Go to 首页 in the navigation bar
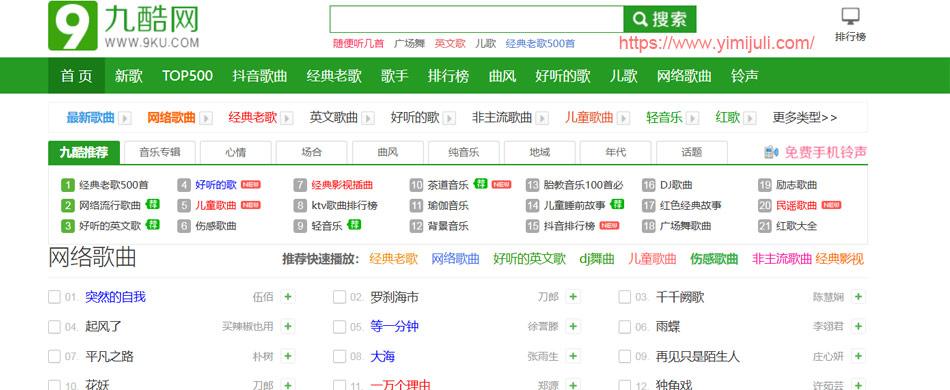 pos(76,76)
